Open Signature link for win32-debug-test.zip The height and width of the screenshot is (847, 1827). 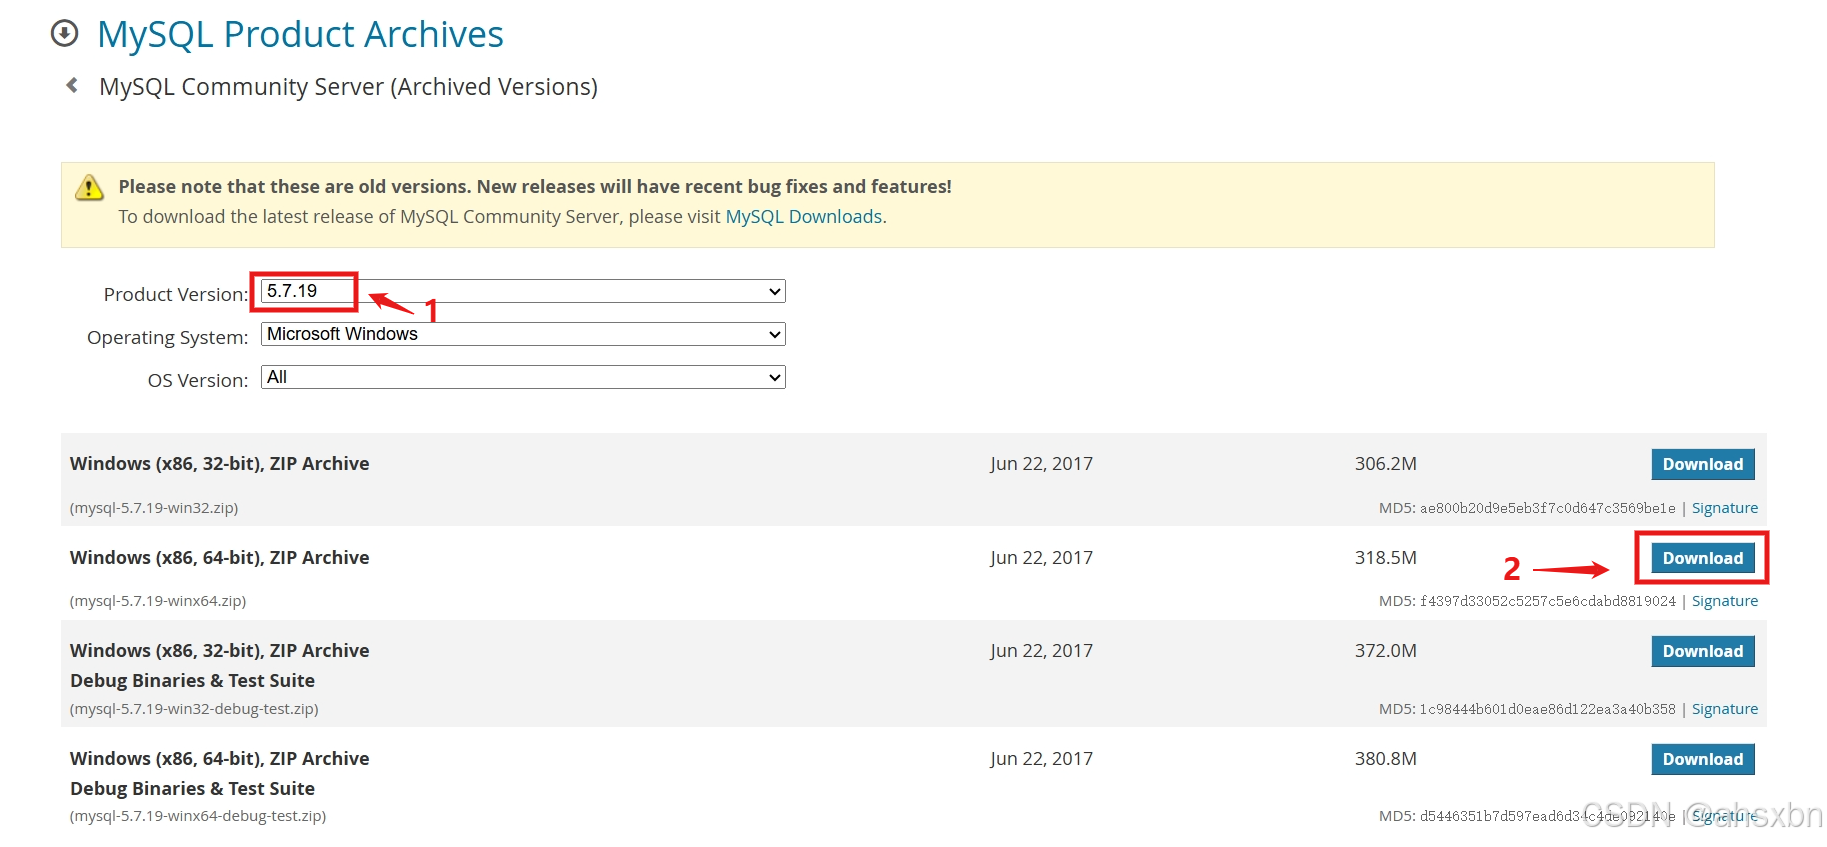point(1724,709)
